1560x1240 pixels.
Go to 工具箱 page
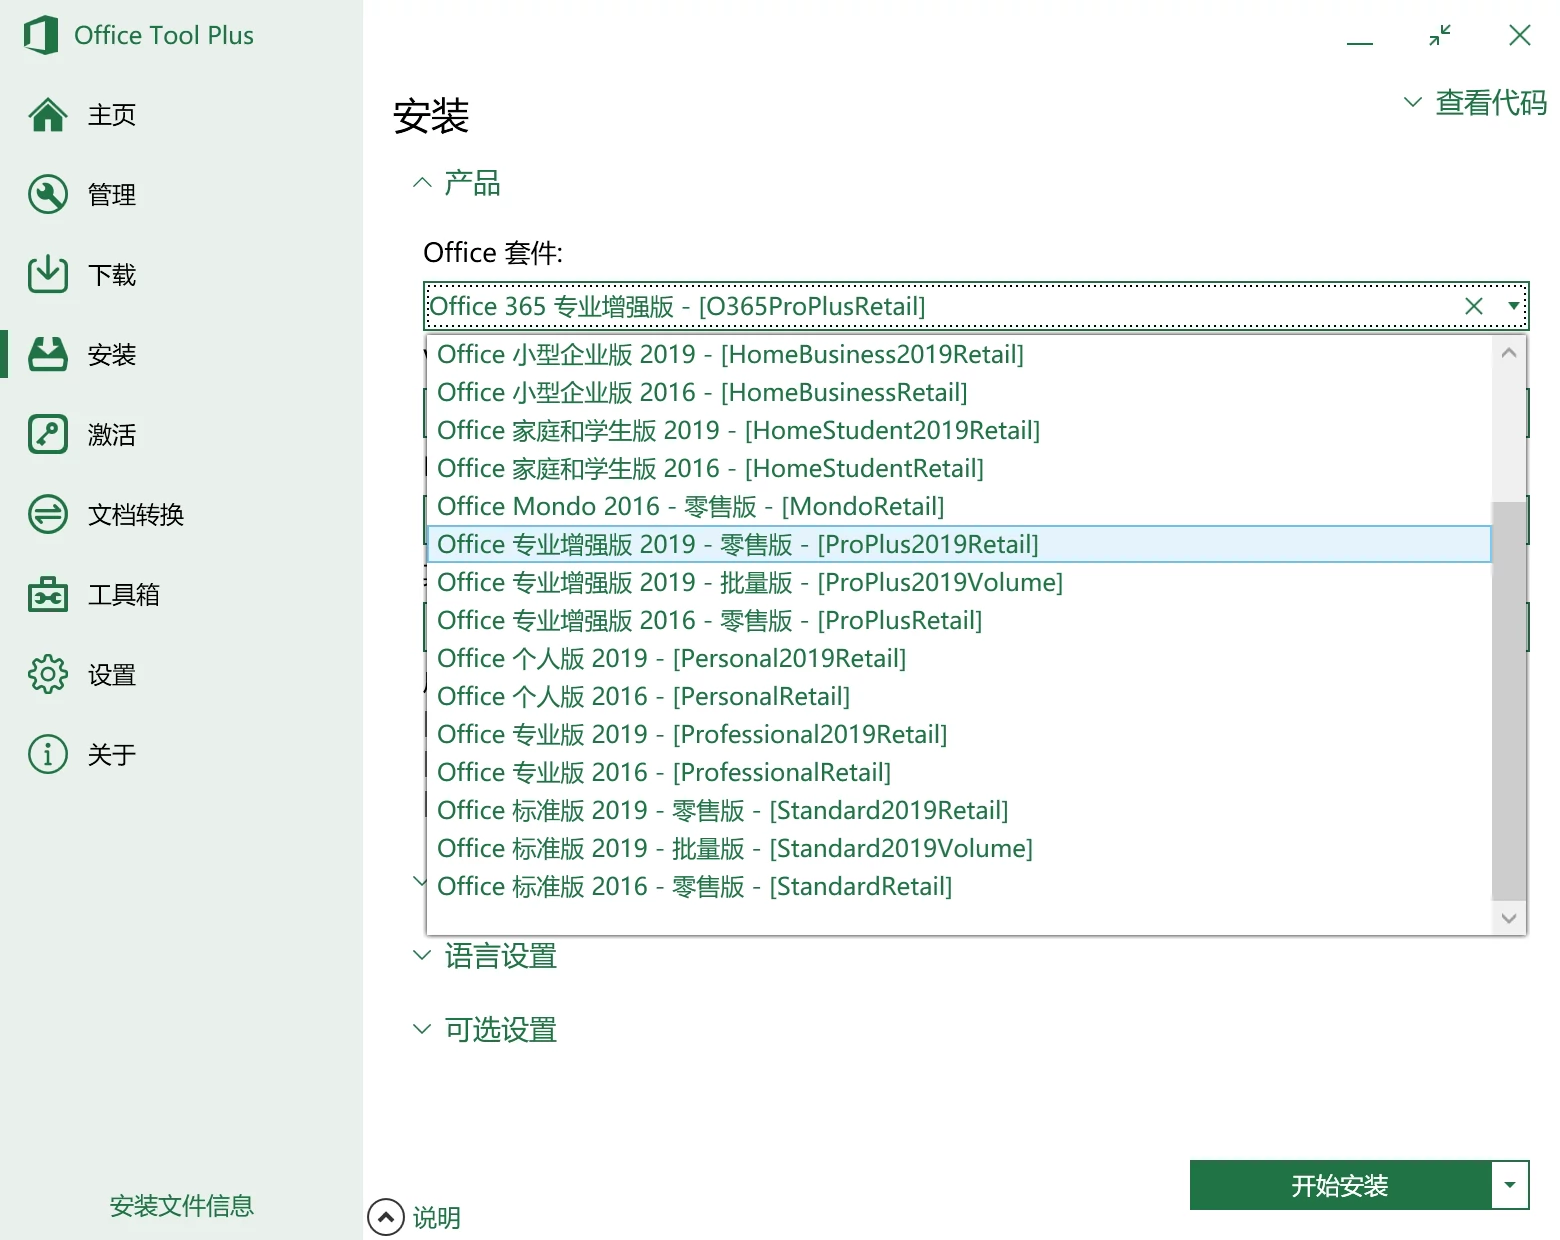tap(124, 595)
